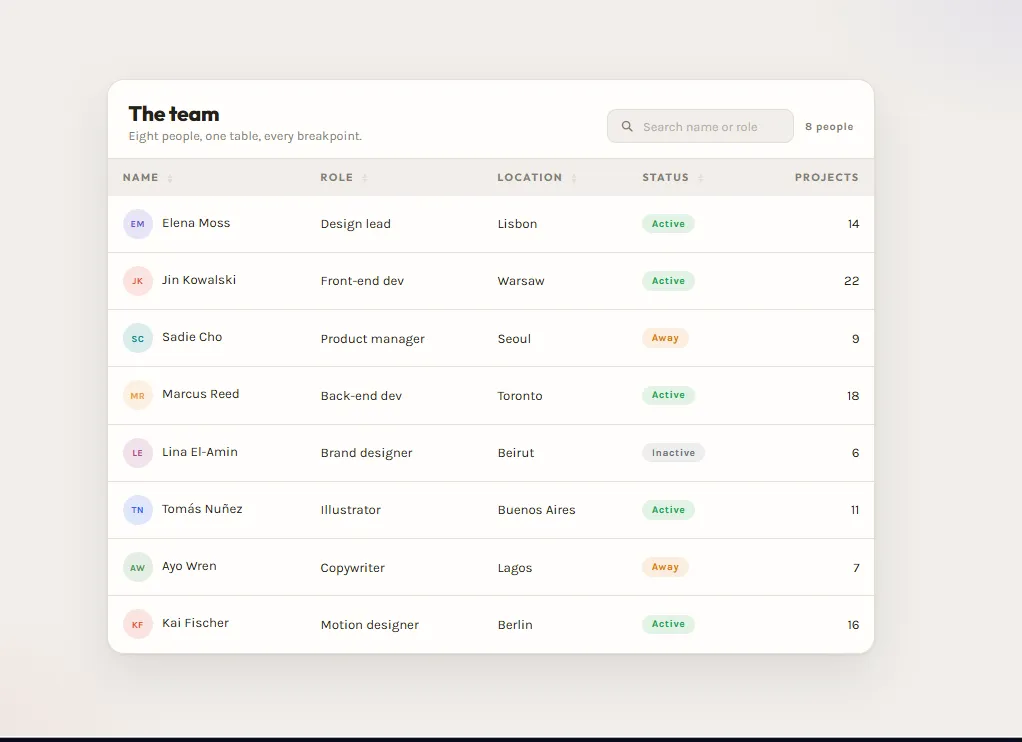The image size is (1022, 742).
Task: Select the name Elena Moss
Action: click(196, 223)
